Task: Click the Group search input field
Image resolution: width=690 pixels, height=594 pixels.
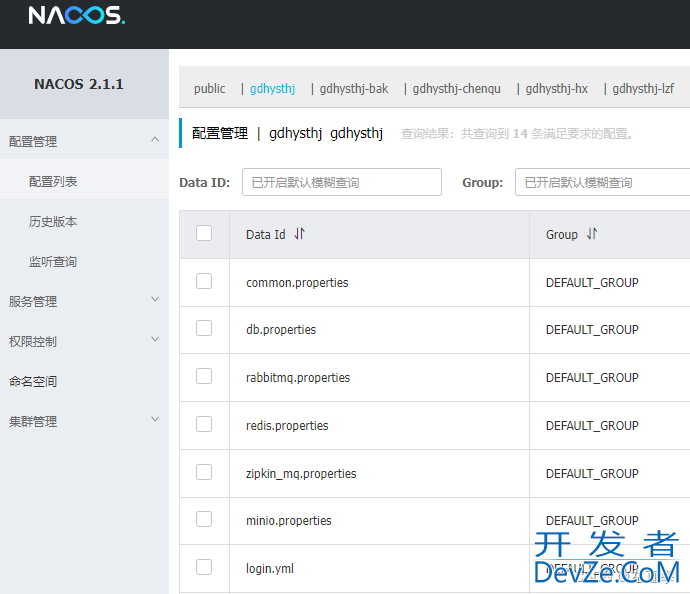Action: (602, 182)
